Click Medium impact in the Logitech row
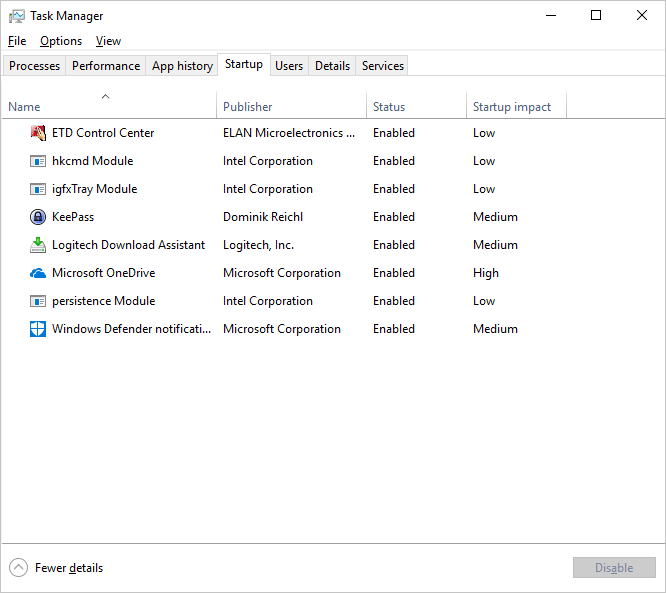This screenshot has width=666, height=593. (495, 245)
